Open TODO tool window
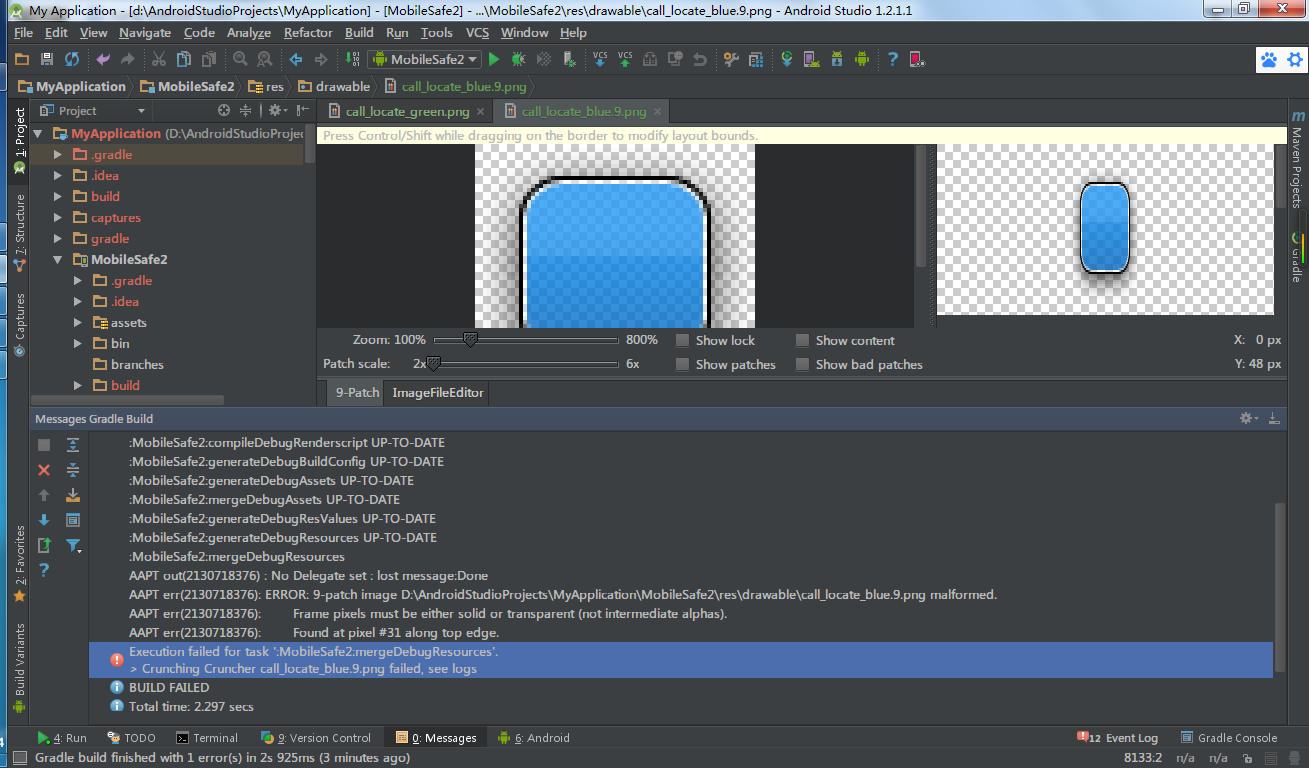 pyautogui.click(x=132, y=738)
